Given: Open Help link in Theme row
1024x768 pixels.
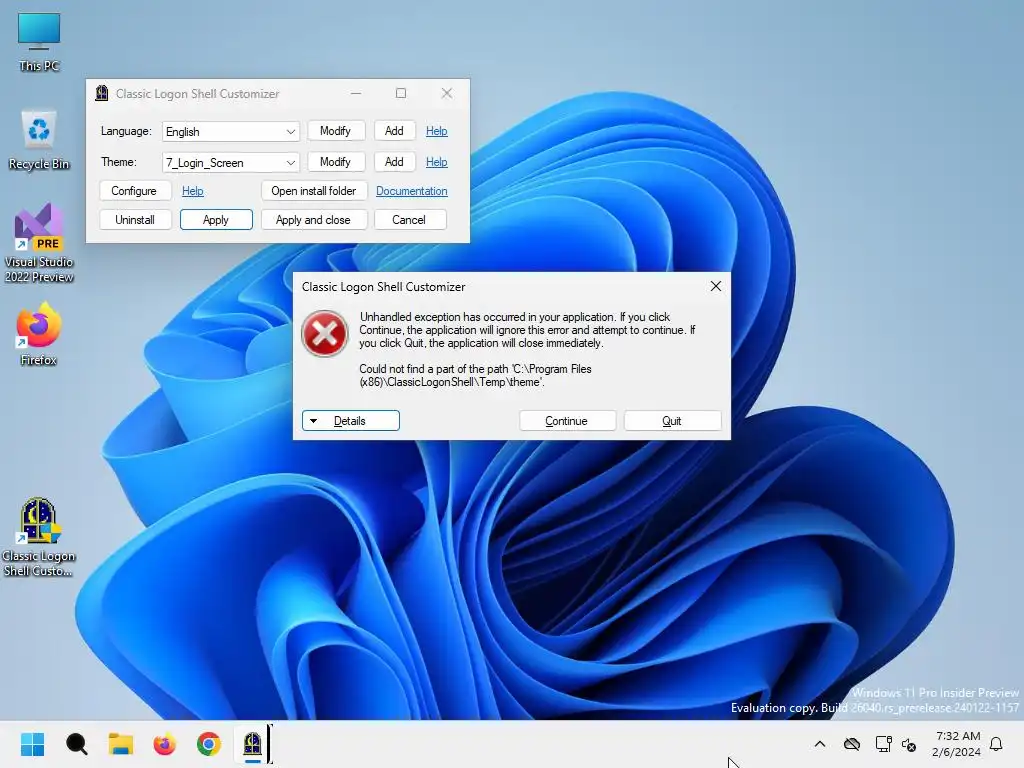Looking at the screenshot, I should coord(436,162).
